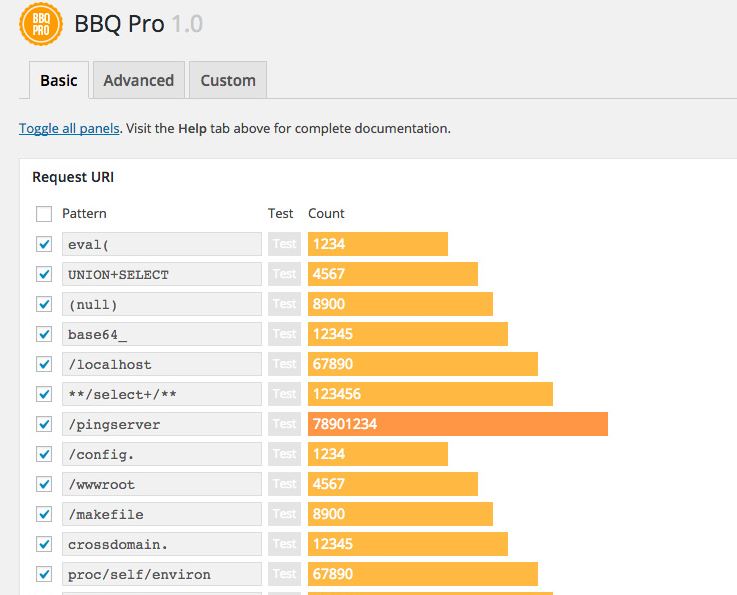Viewport: 737px width, 595px height.
Task: Click Test button for /config. pattern
Action: tap(284, 454)
